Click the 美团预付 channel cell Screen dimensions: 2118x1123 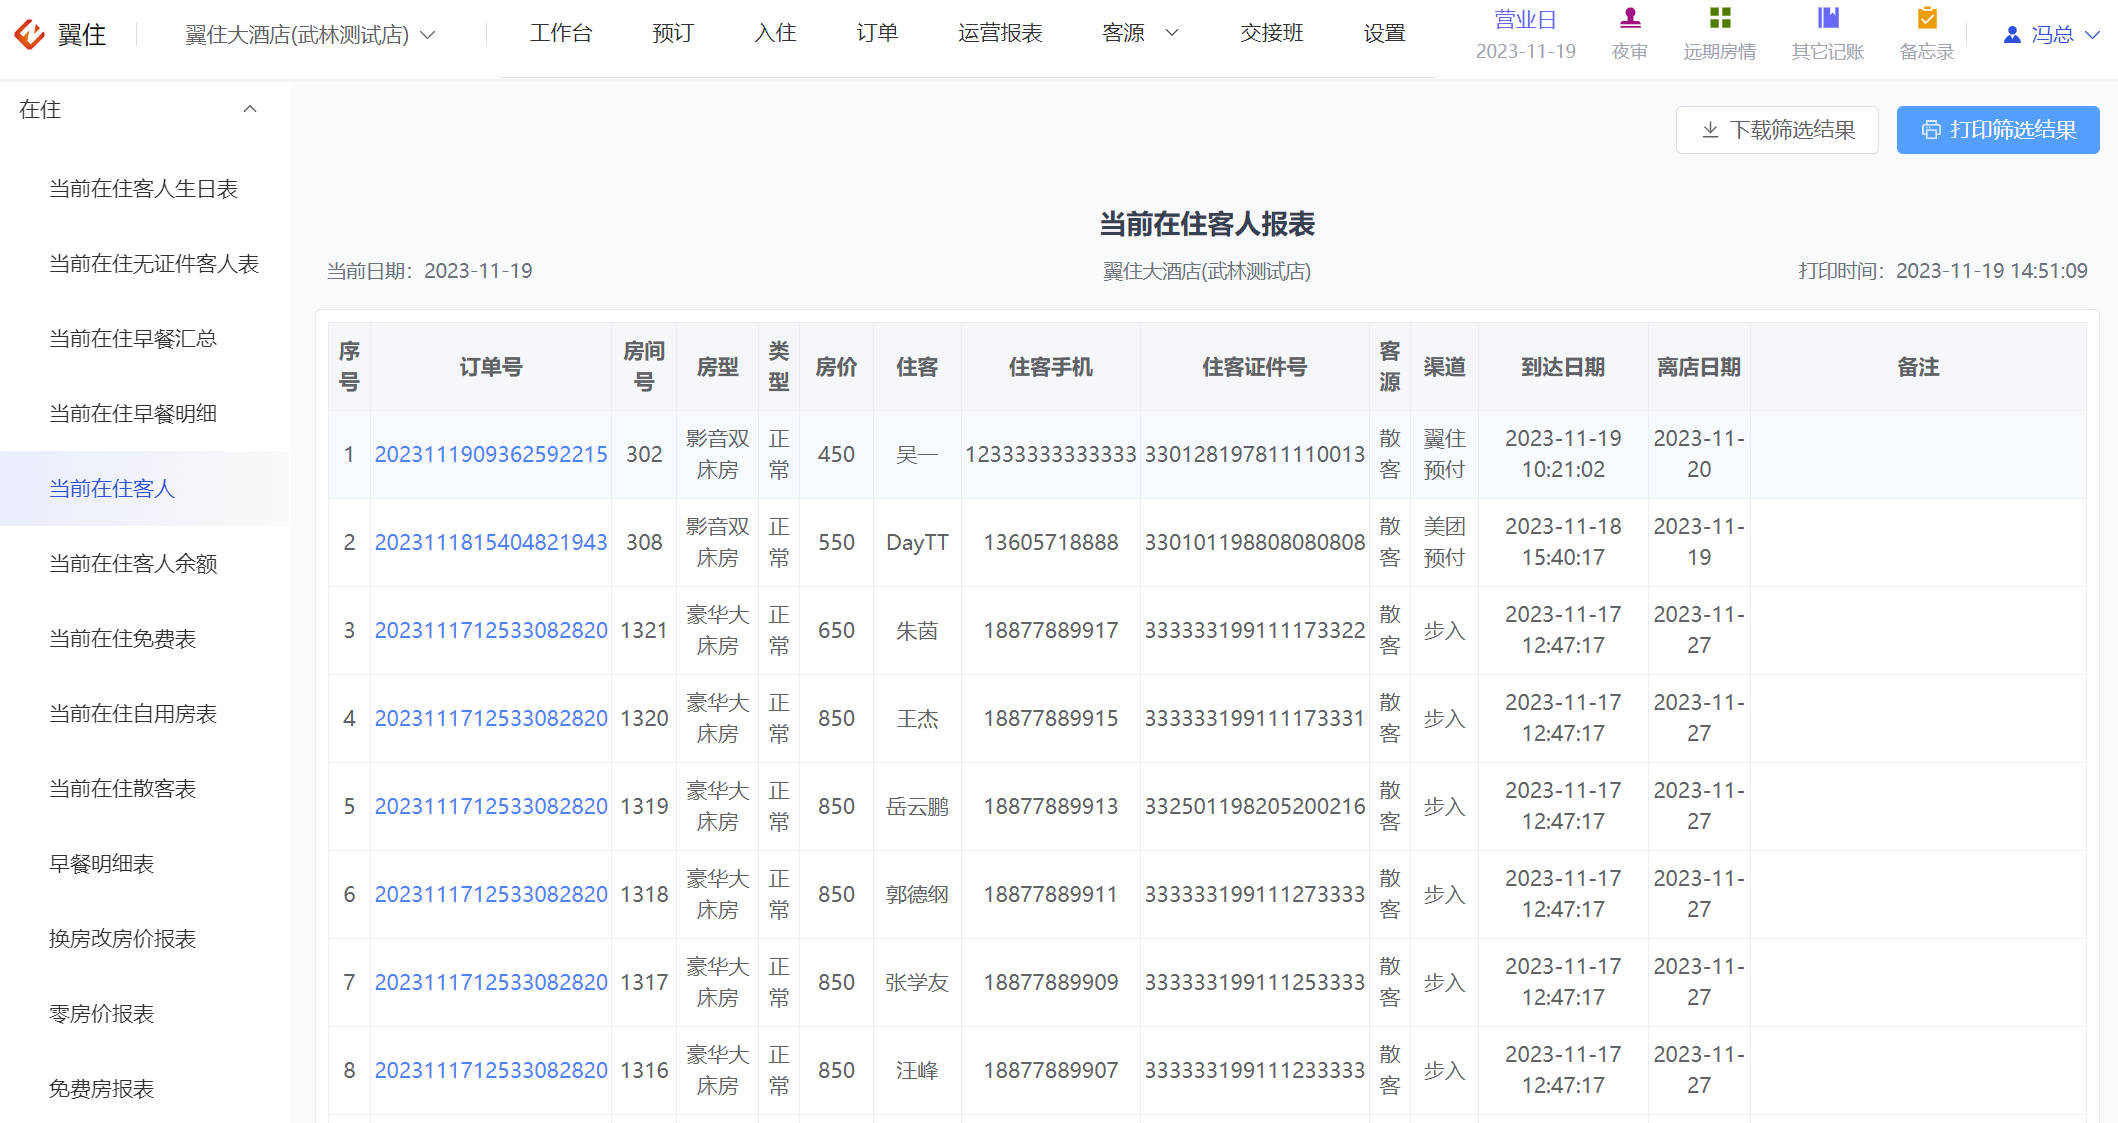pyautogui.click(x=1444, y=543)
